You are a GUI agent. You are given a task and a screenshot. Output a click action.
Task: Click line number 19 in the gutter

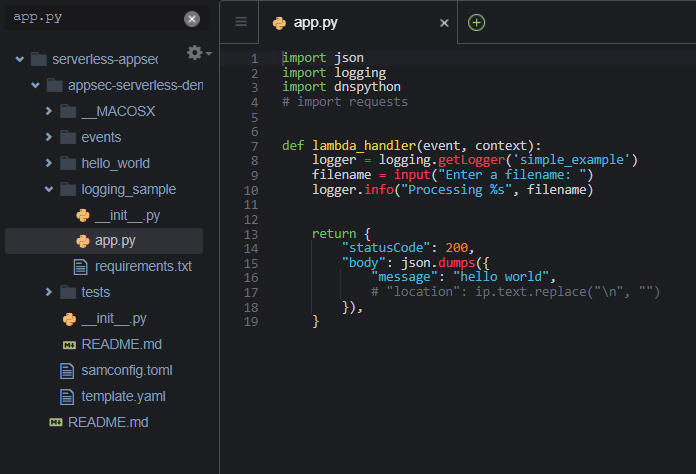coord(251,322)
